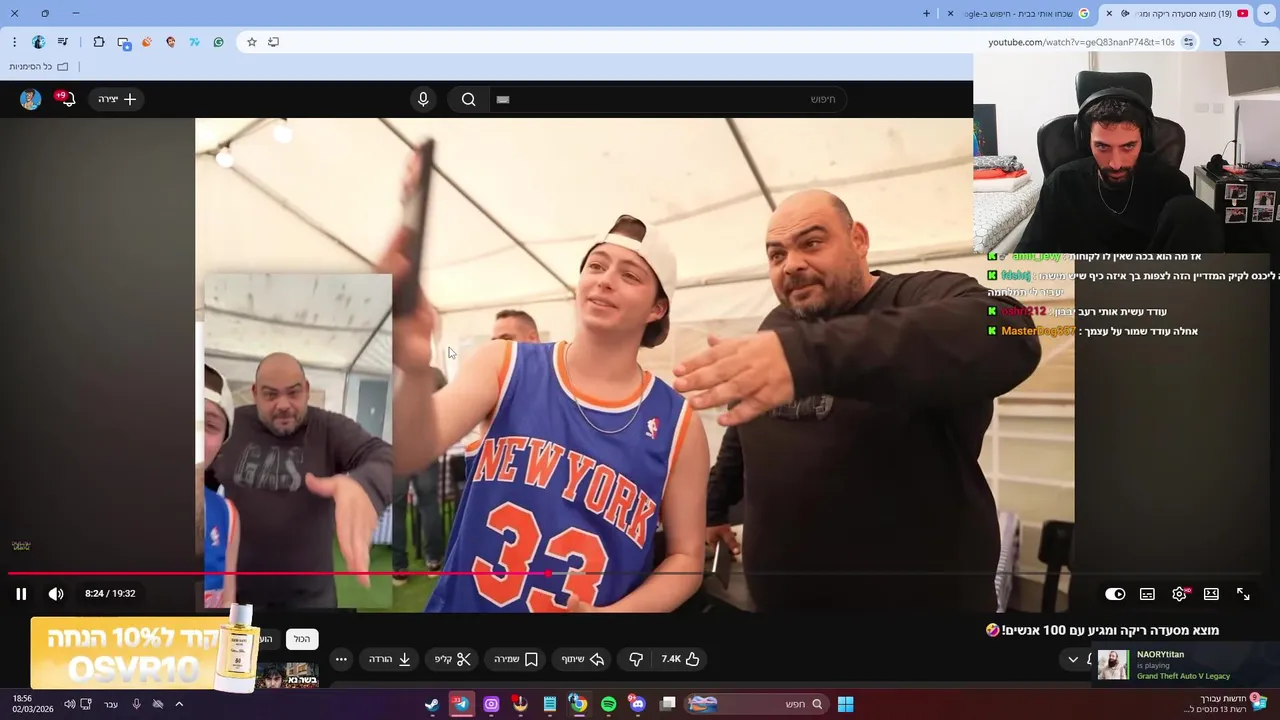Screen dimensions: 1280x720
Task: Share the video via שיתוף button
Action: tap(582, 659)
